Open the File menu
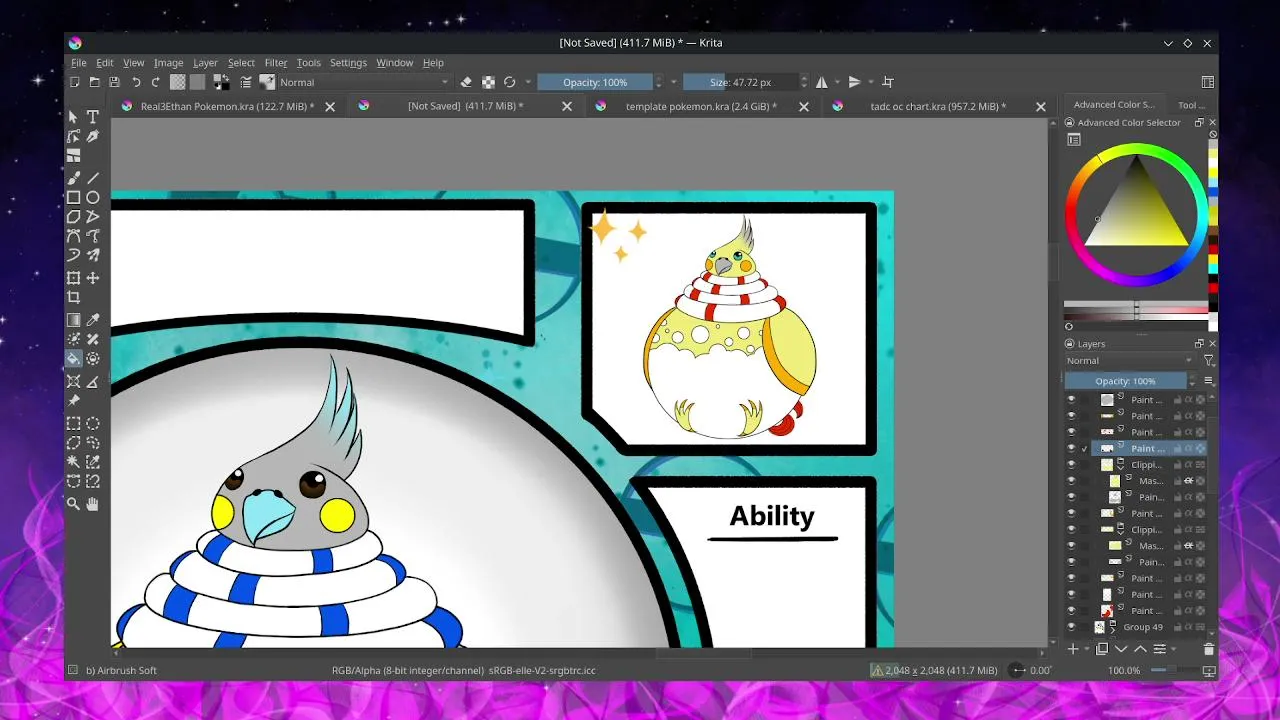Image resolution: width=1280 pixels, height=720 pixels. pyautogui.click(x=79, y=62)
